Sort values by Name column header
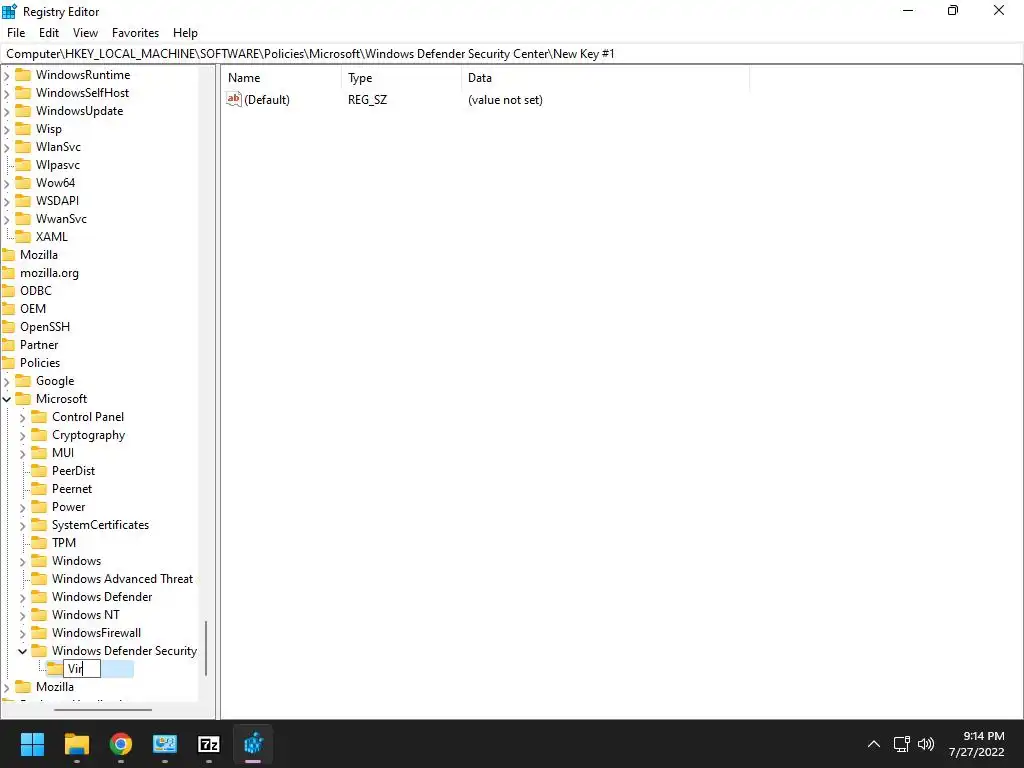 281,78
